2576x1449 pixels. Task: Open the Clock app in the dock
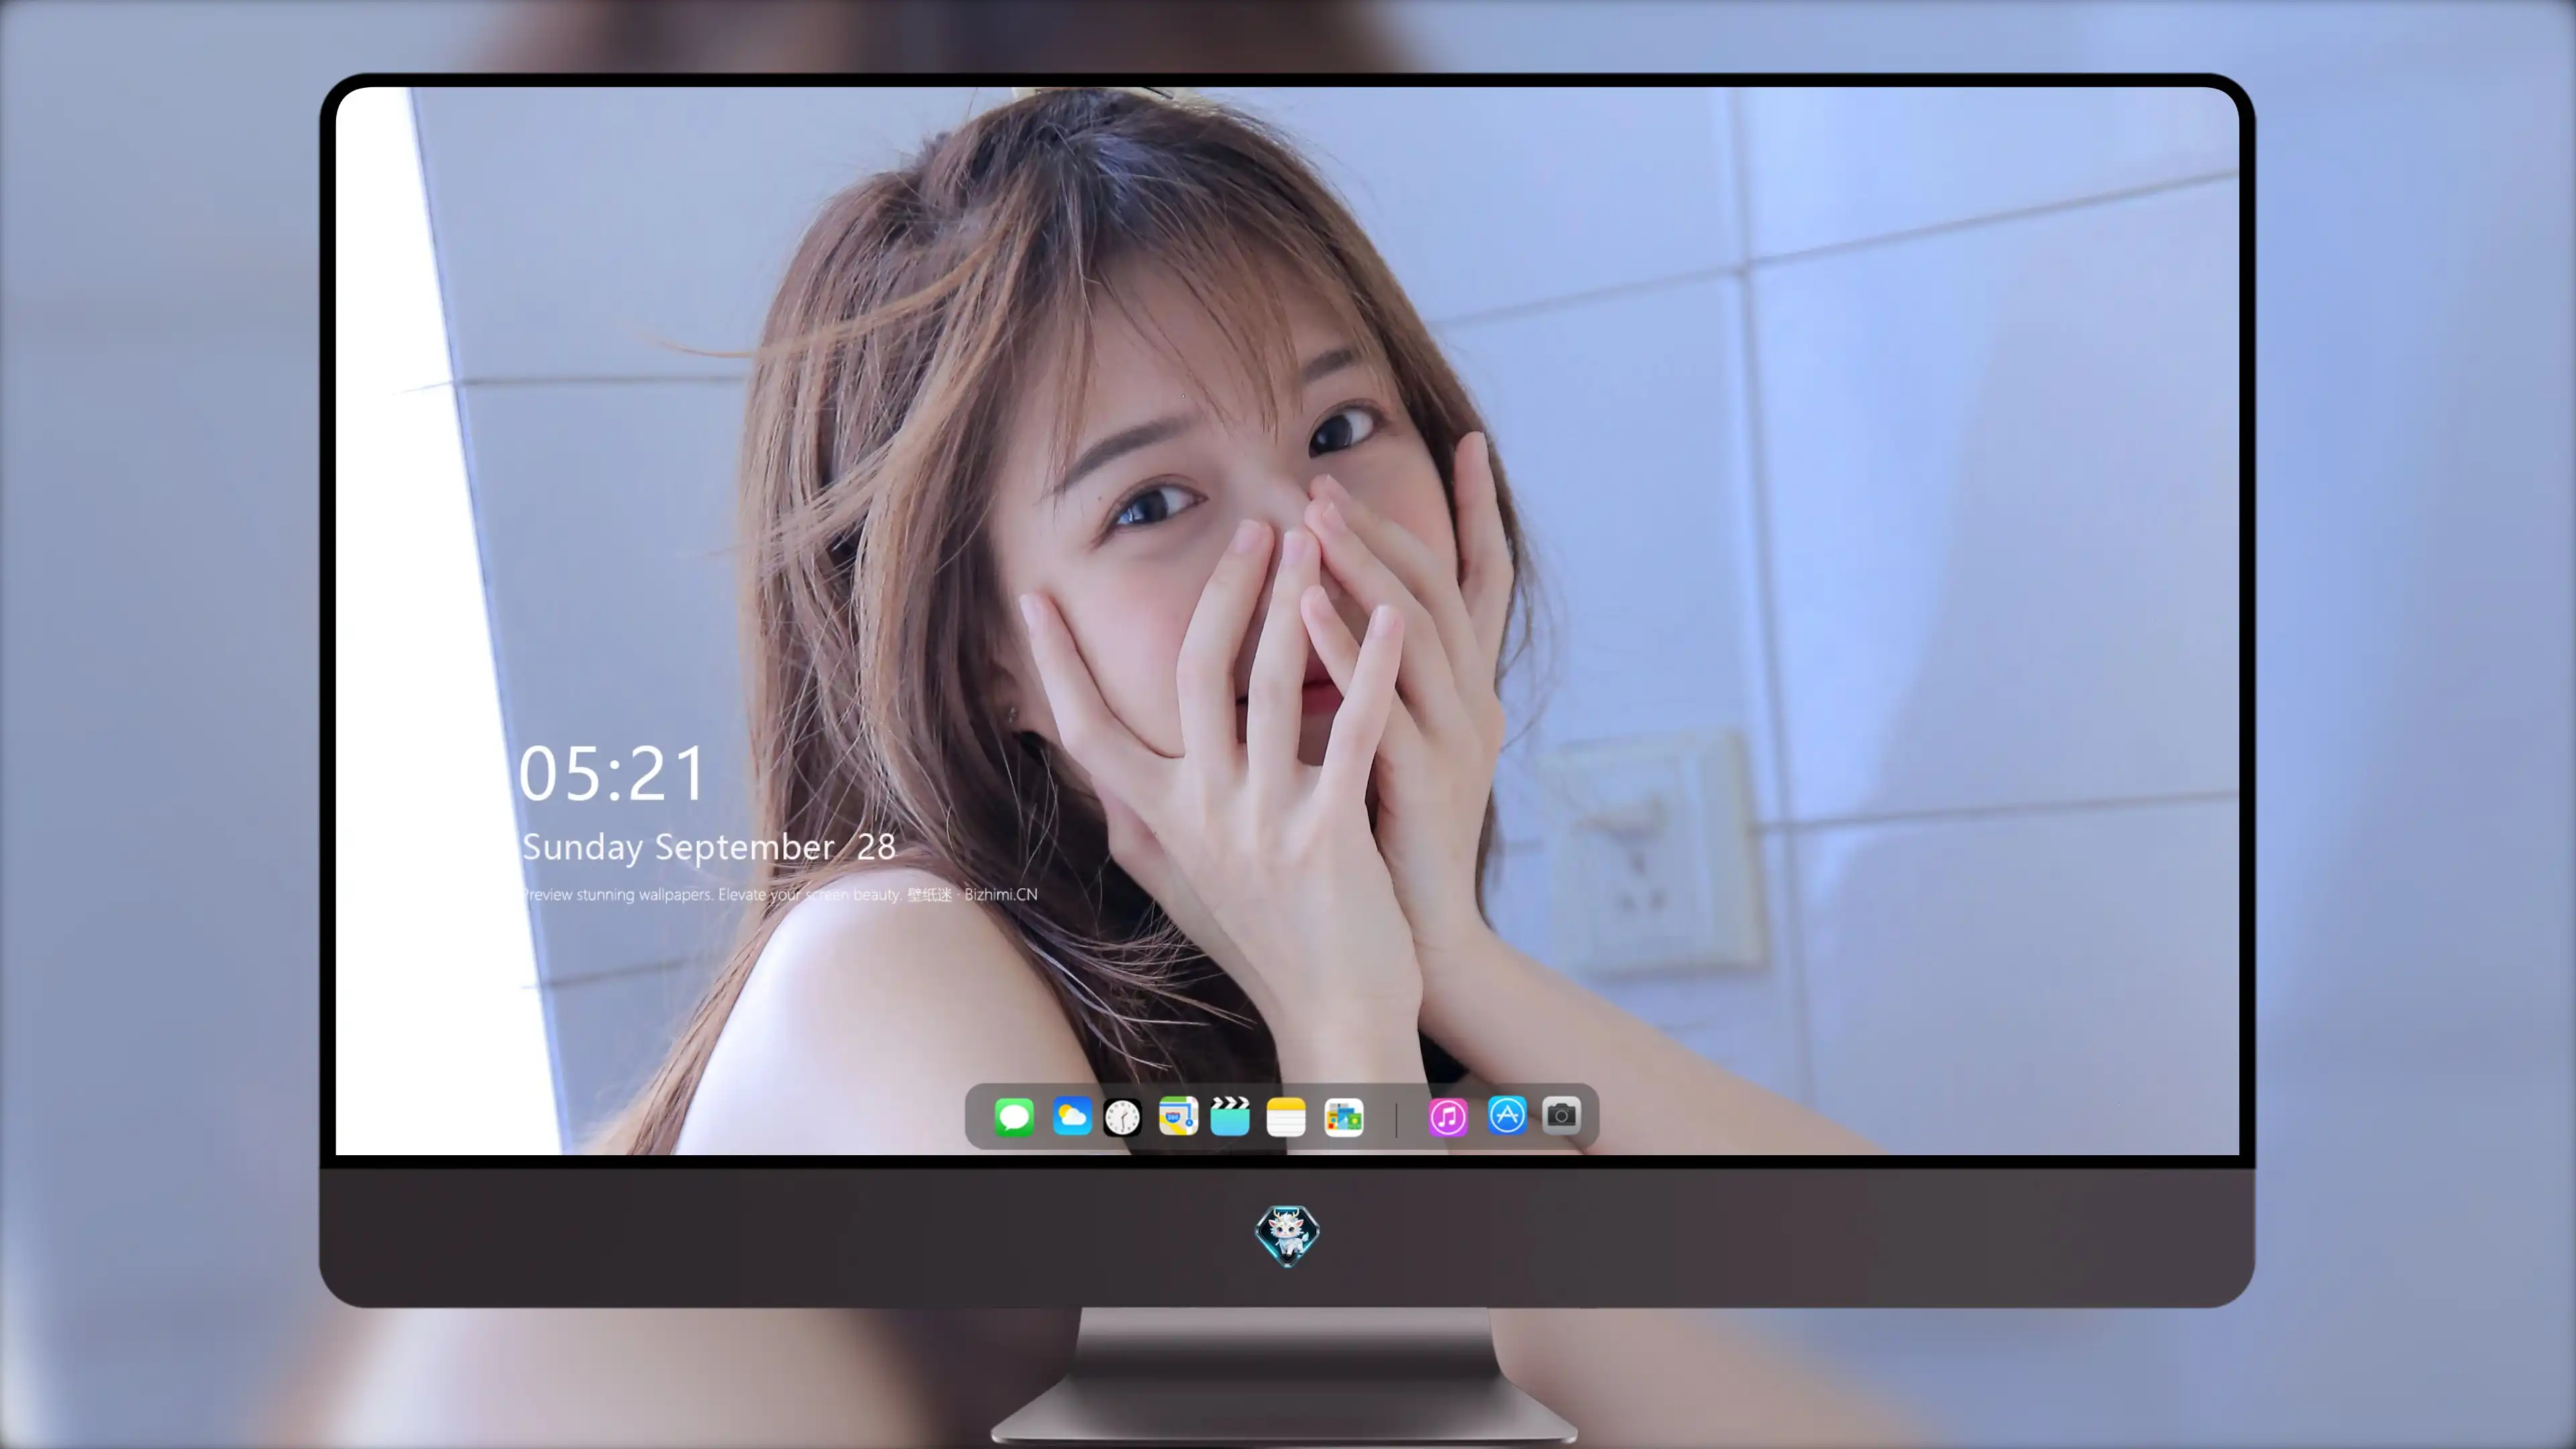point(1122,1117)
